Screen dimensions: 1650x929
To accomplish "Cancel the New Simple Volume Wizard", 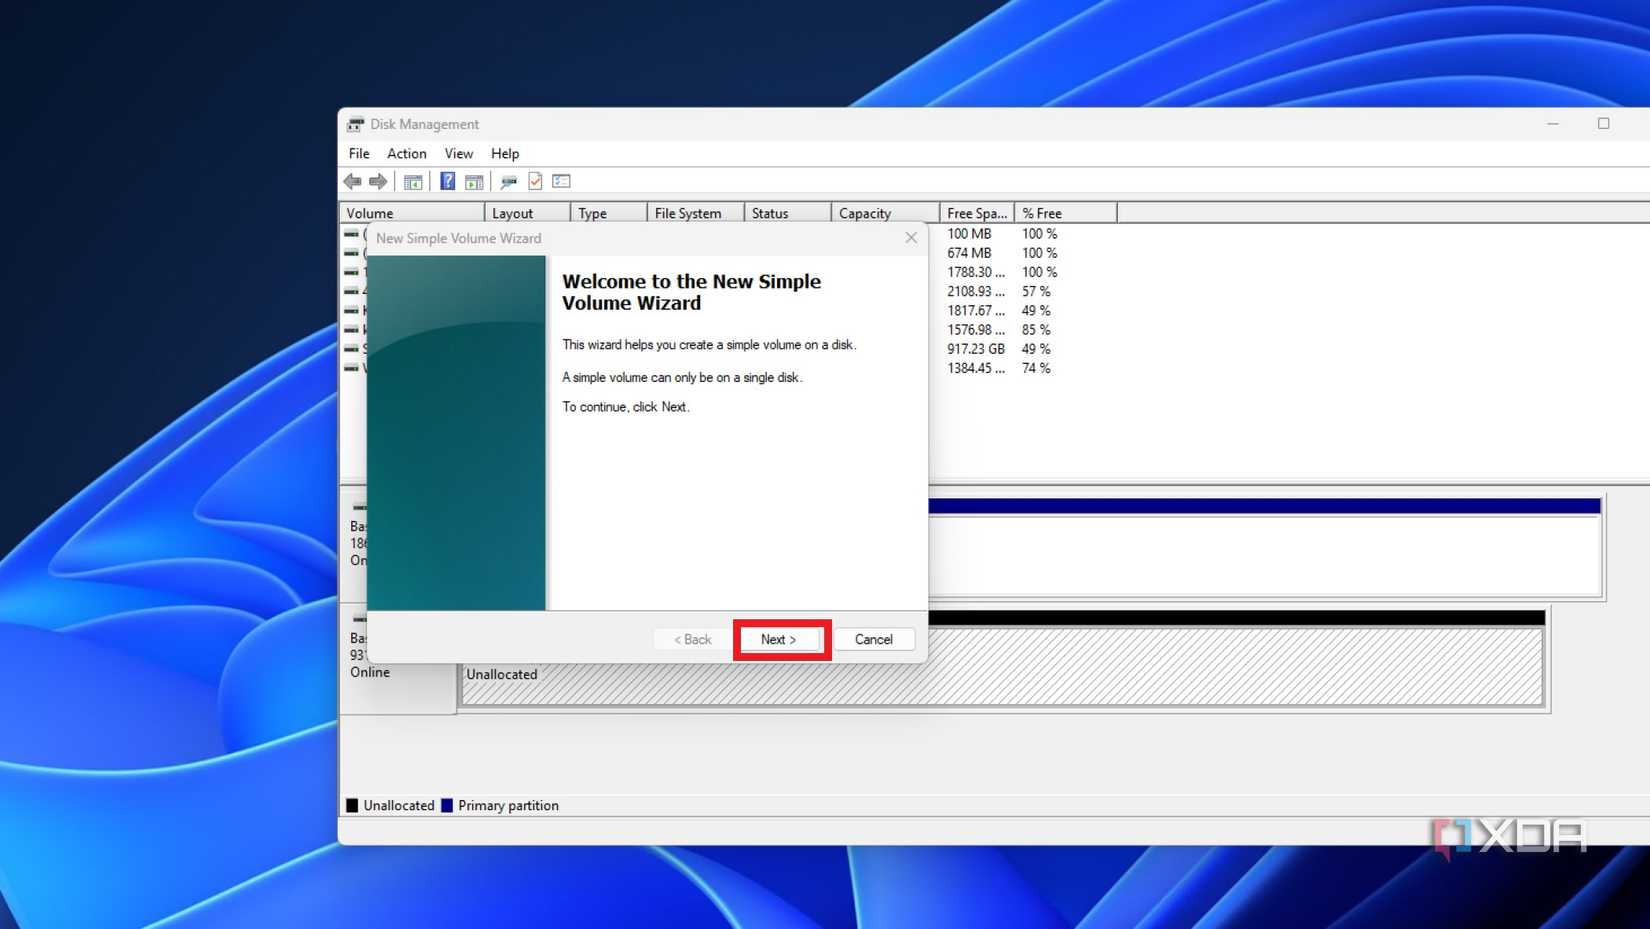I will [873, 639].
